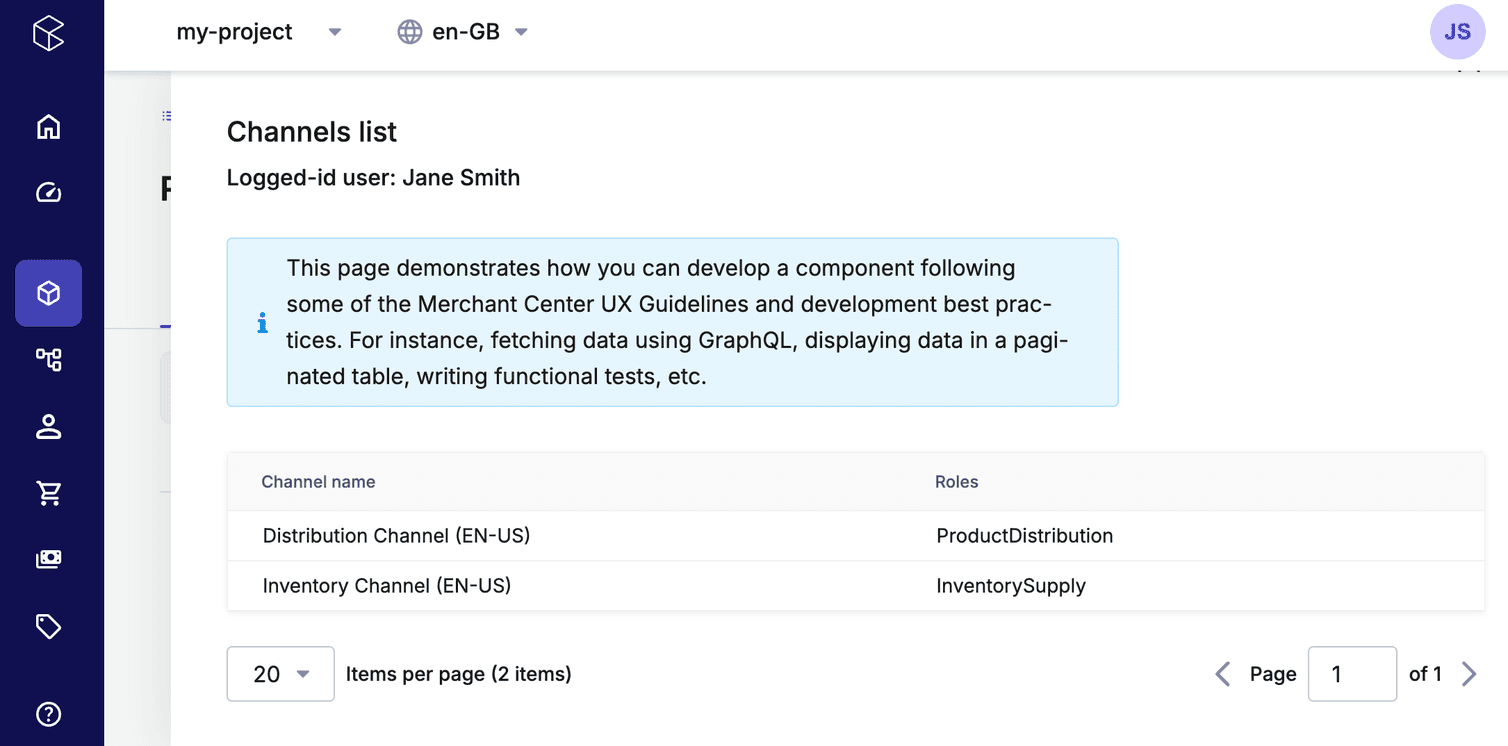Open the JS user avatar menu
This screenshot has height=746, width=1508.
[1457, 32]
